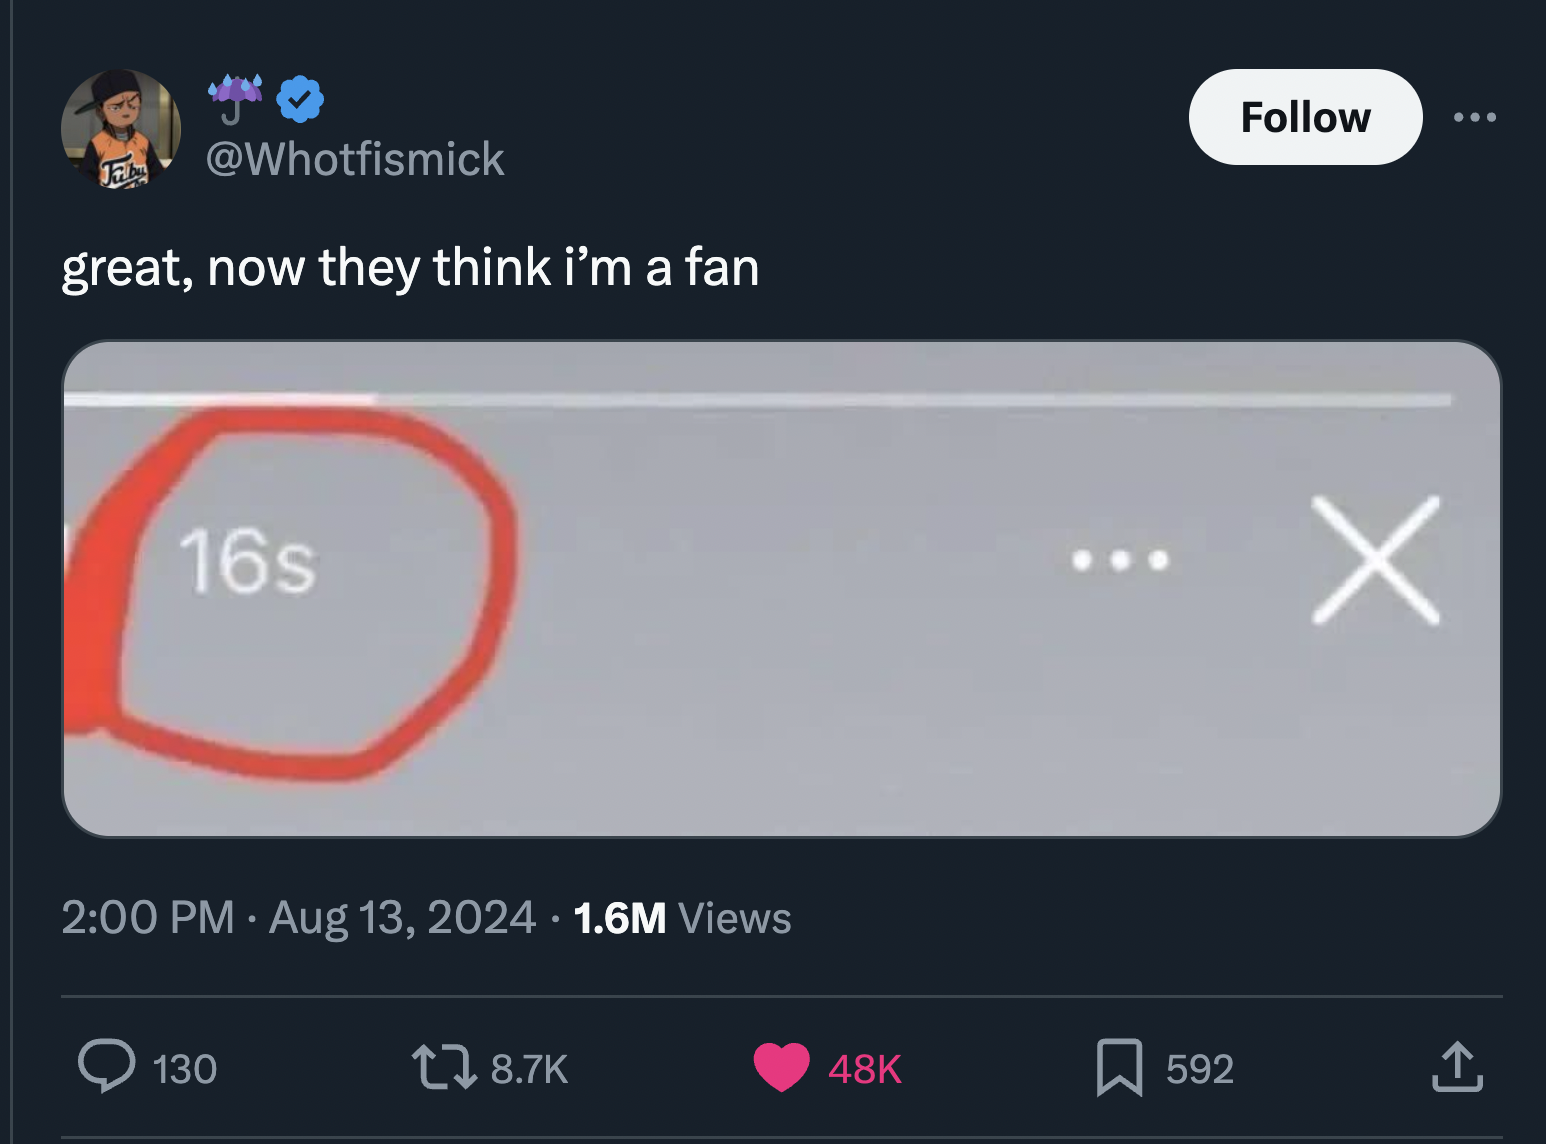The height and width of the screenshot is (1144, 1546).
Task: Open the post options ellipsis menu
Action: pyautogui.click(x=1477, y=117)
